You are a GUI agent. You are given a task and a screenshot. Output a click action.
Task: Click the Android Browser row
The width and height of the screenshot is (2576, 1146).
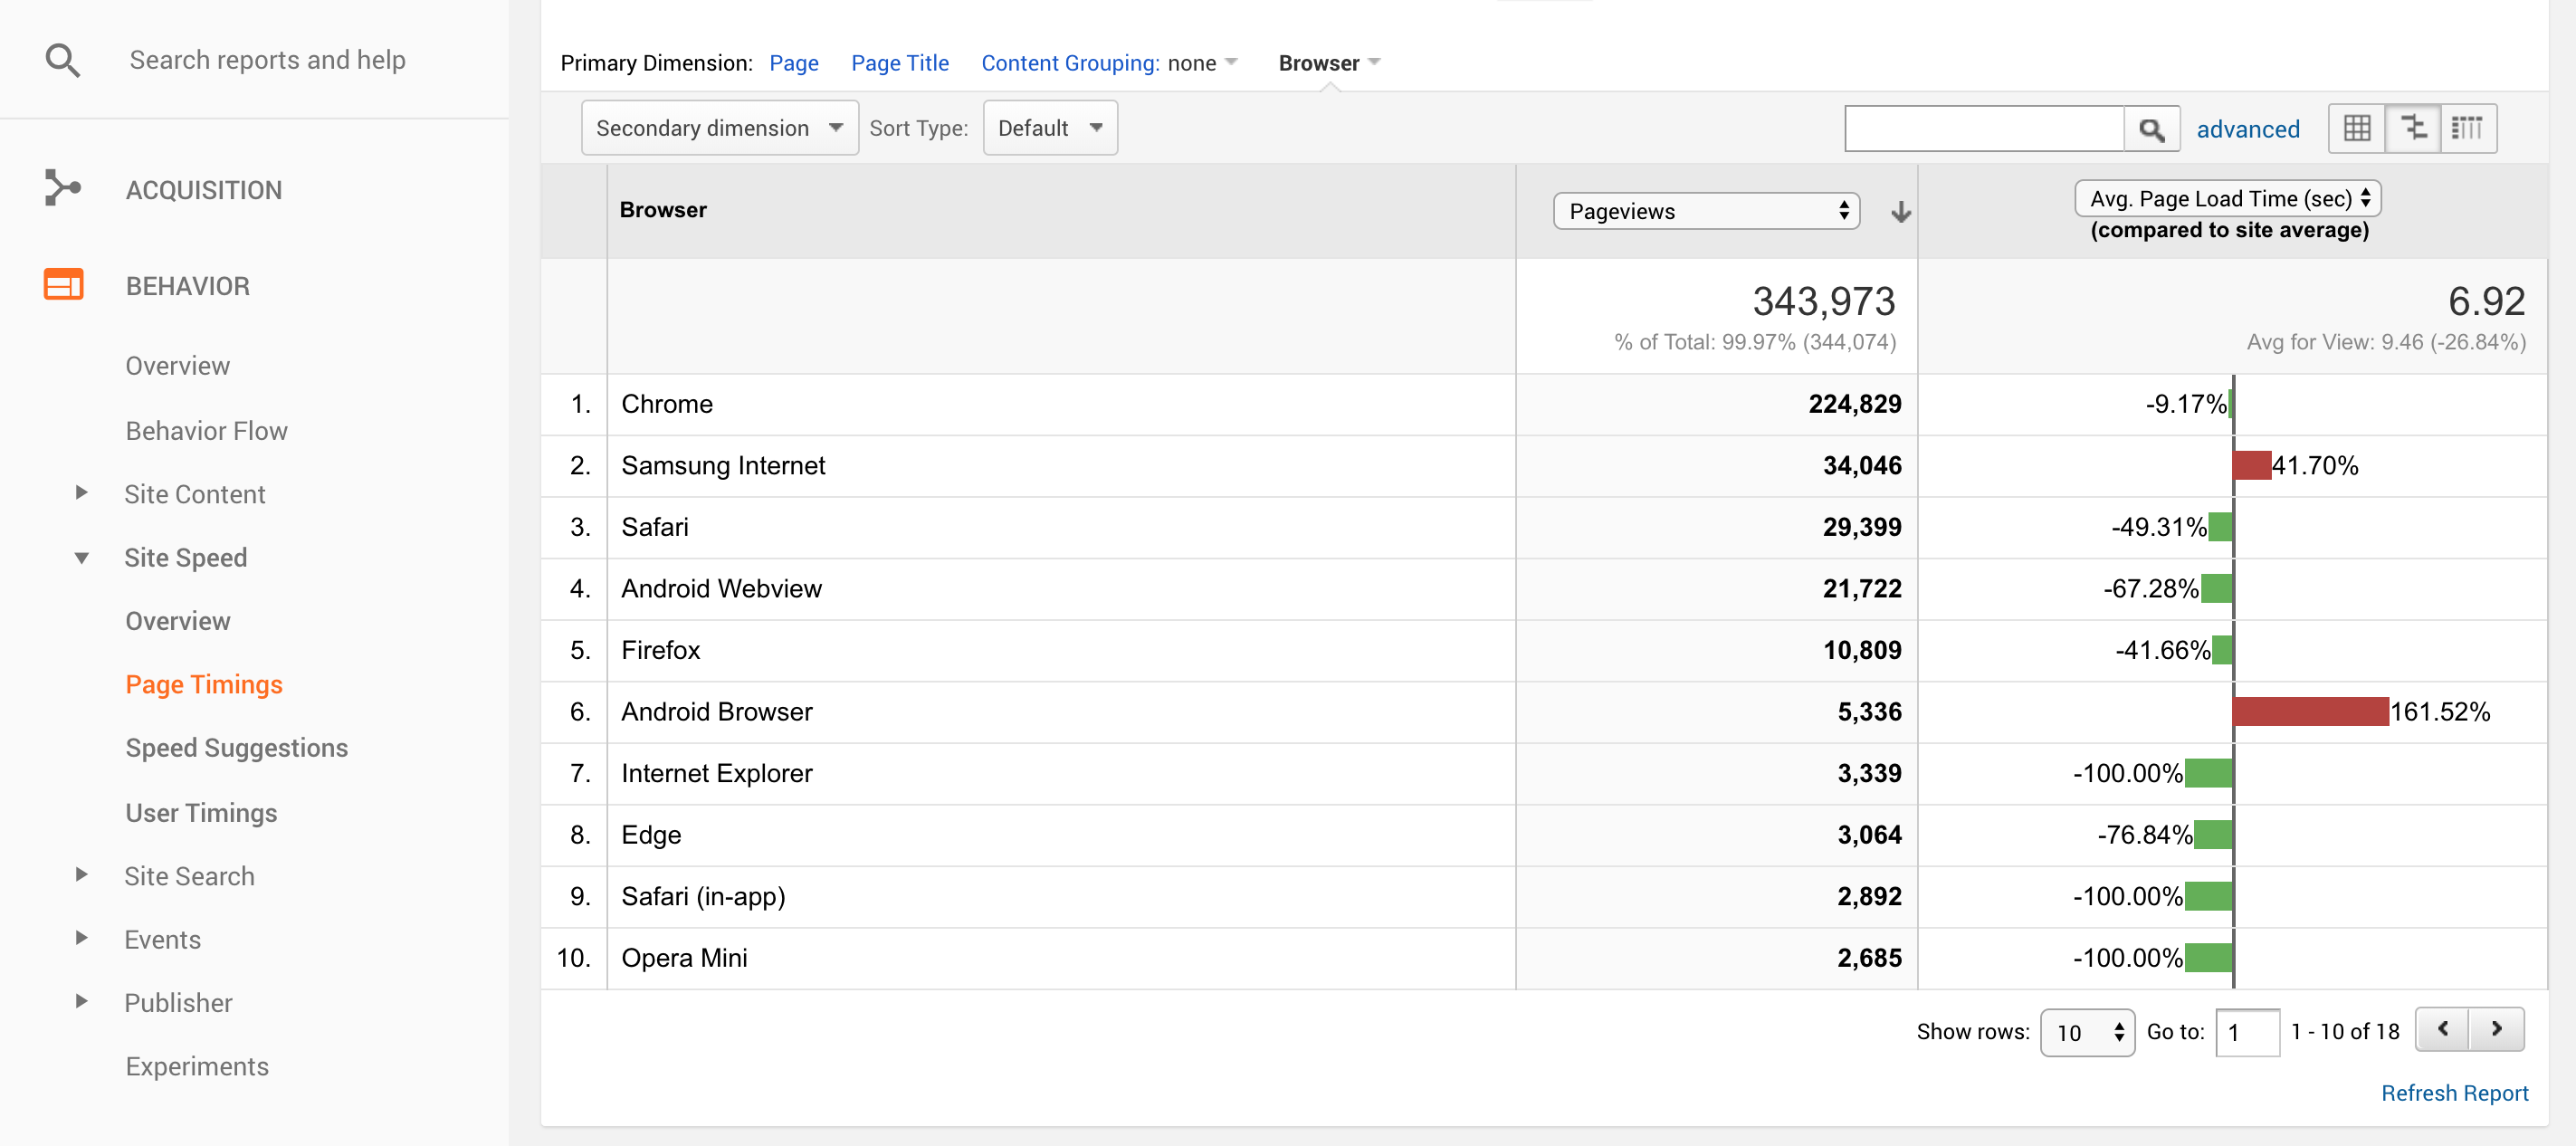tap(1544, 712)
